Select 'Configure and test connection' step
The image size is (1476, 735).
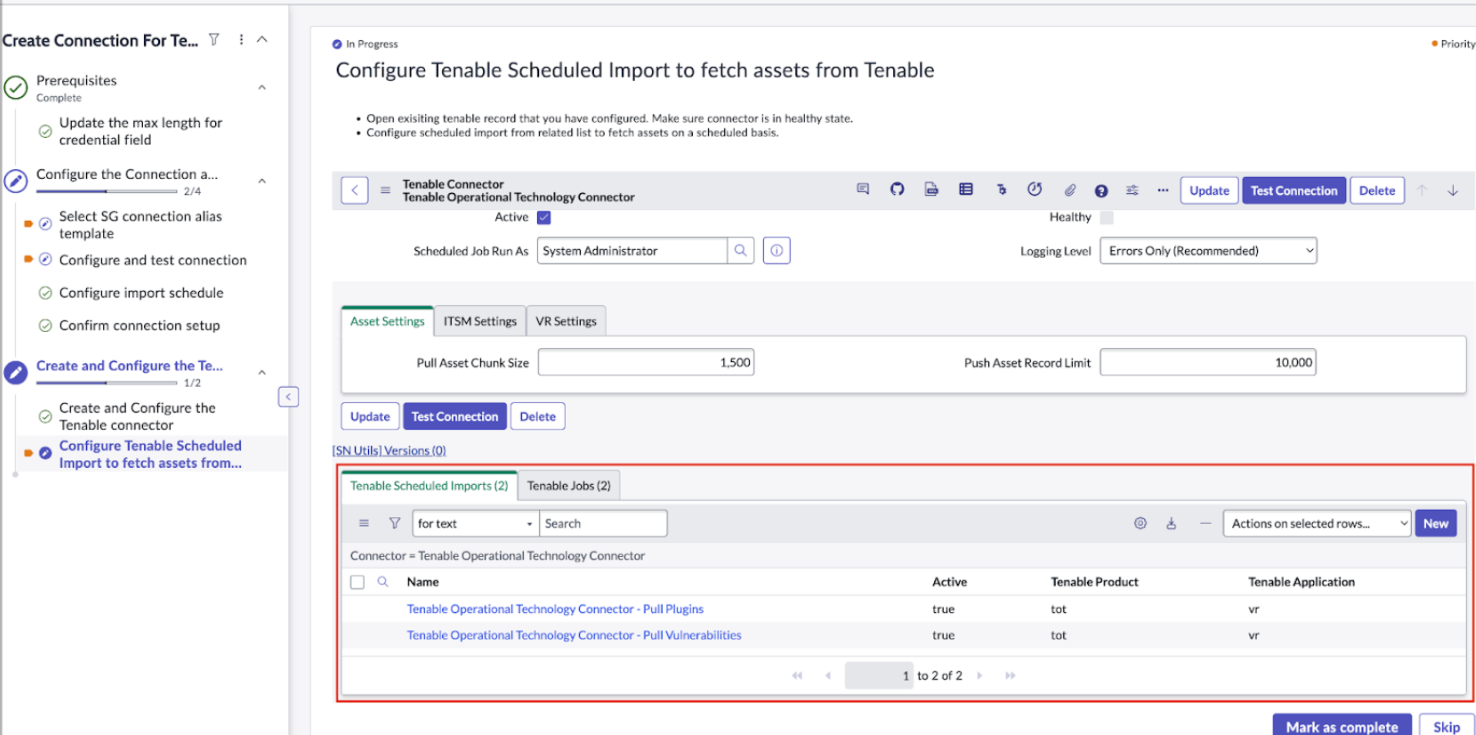[x=152, y=260]
